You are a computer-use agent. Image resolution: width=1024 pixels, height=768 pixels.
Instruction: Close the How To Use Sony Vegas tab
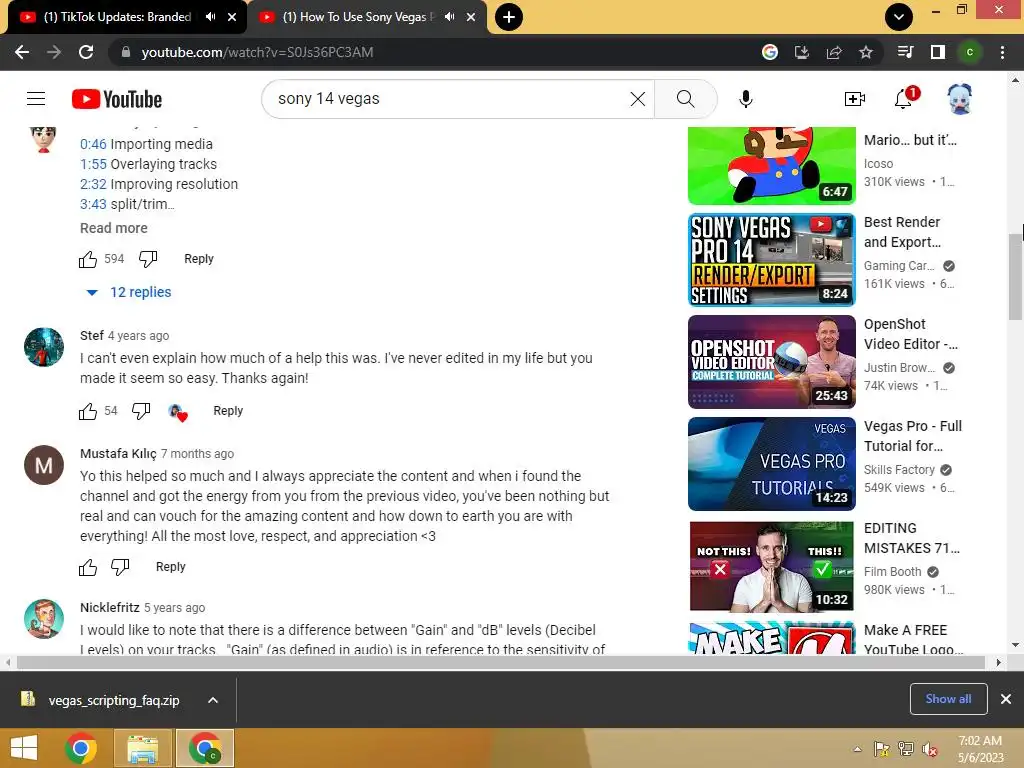(x=471, y=17)
